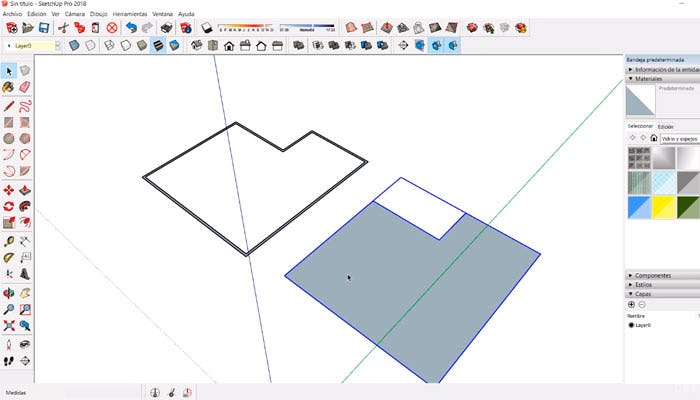Open the Cámara menu
The image size is (700, 400).
[x=75, y=14]
